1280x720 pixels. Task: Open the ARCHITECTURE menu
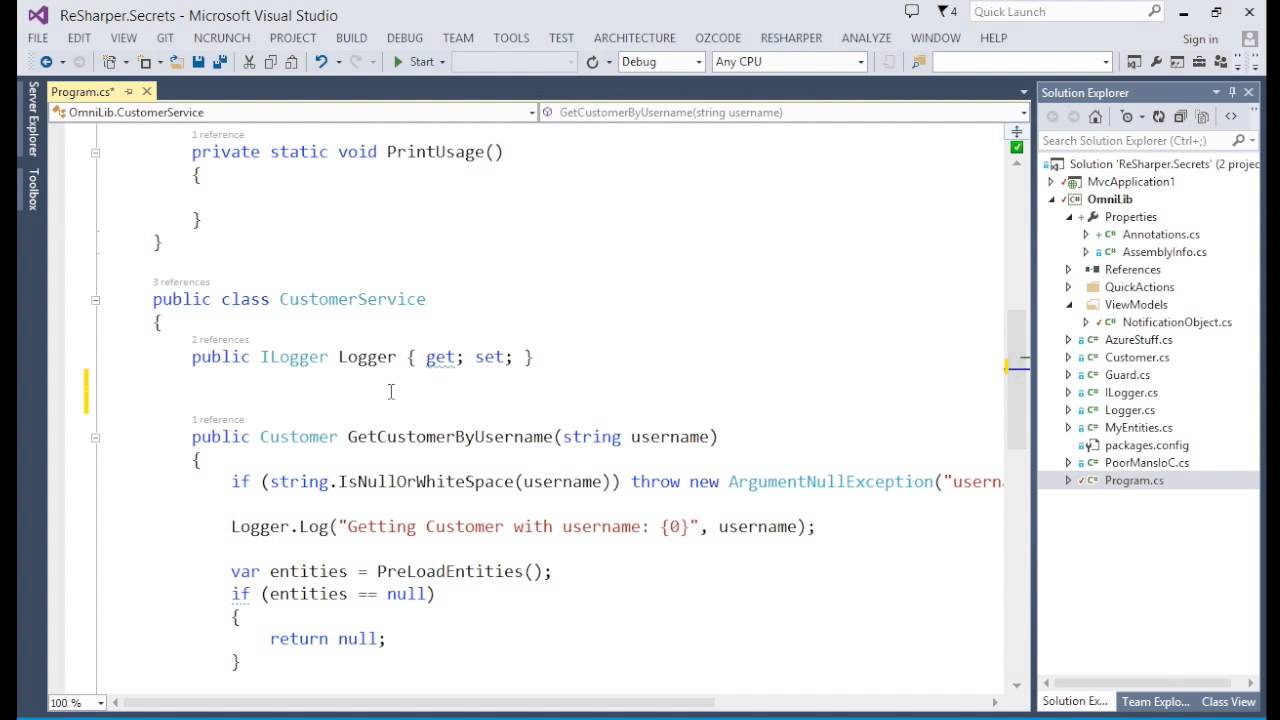pyautogui.click(x=635, y=38)
